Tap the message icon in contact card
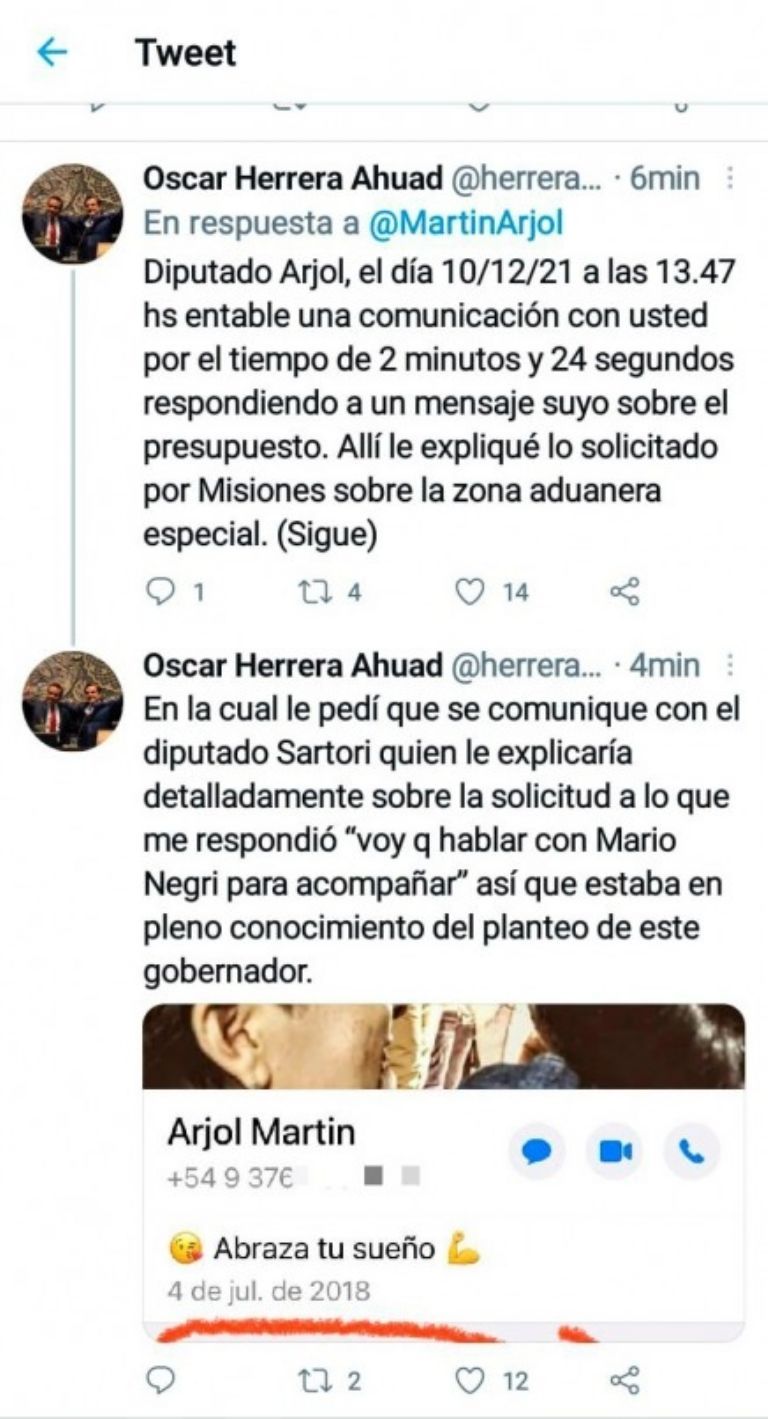The height and width of the screenshot is (1419, 768). coord(537,1152)
